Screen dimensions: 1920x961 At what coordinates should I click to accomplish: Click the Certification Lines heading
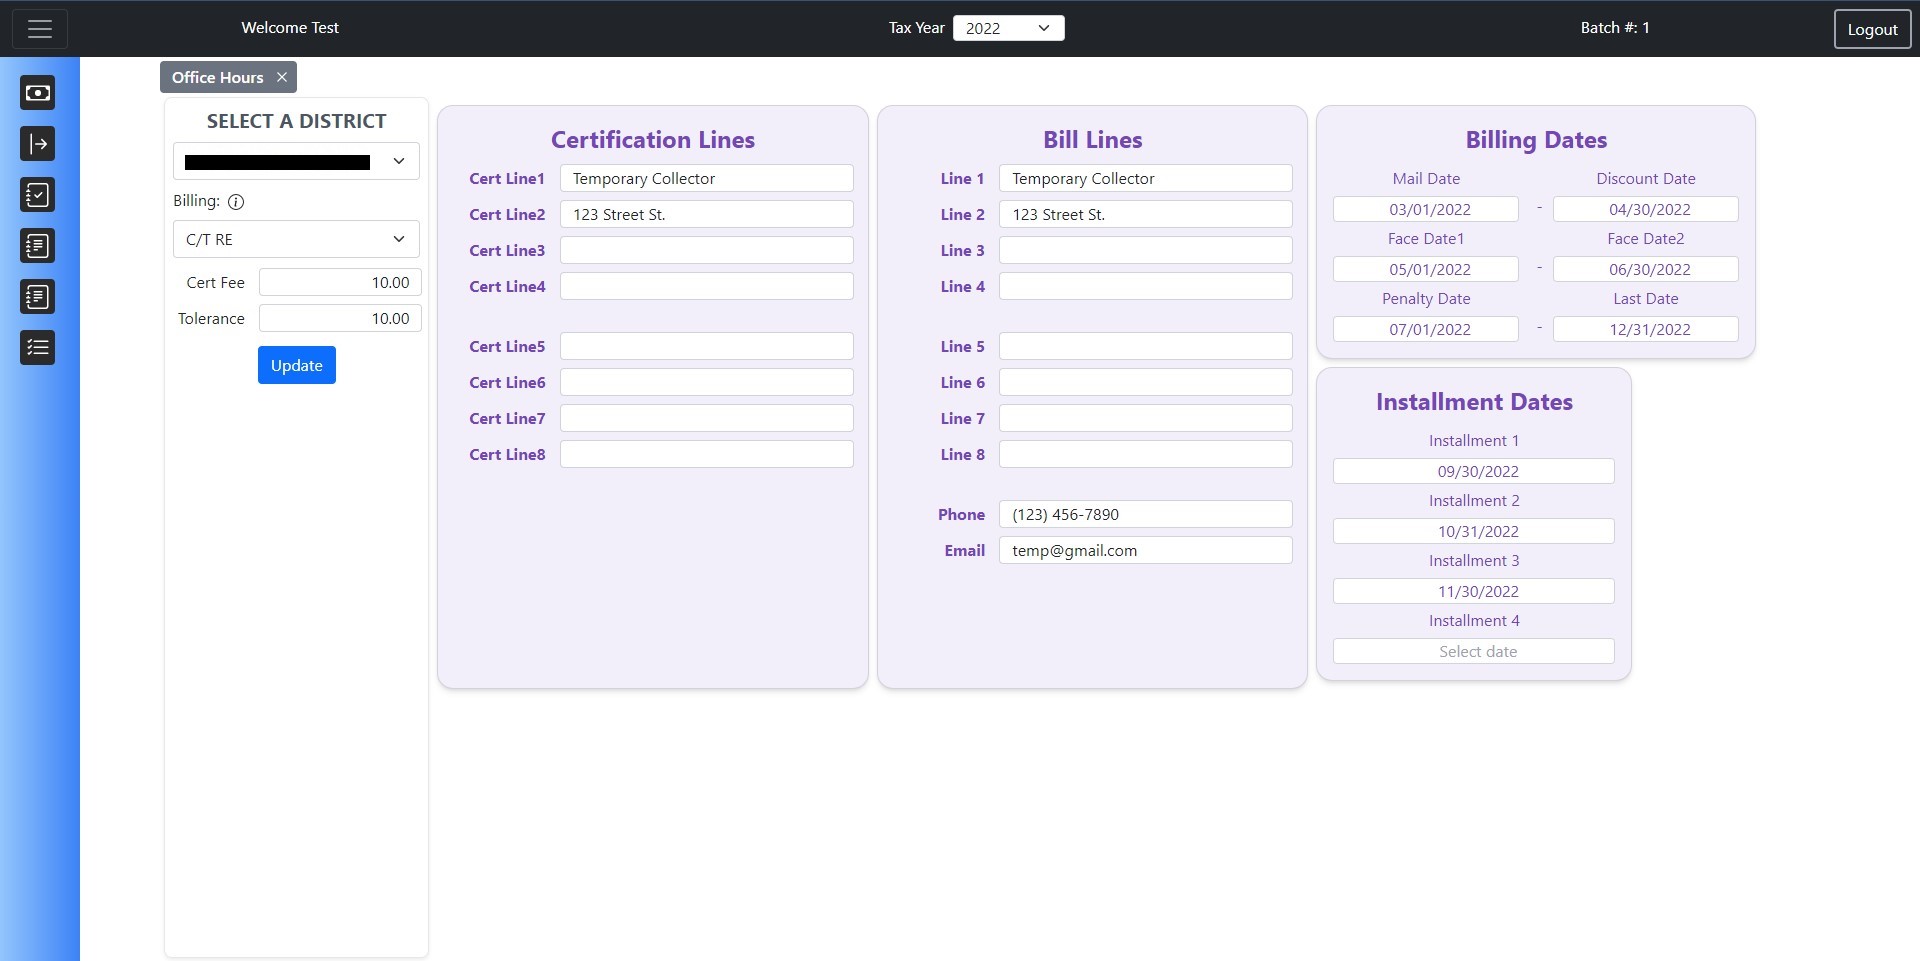(653, 140)
